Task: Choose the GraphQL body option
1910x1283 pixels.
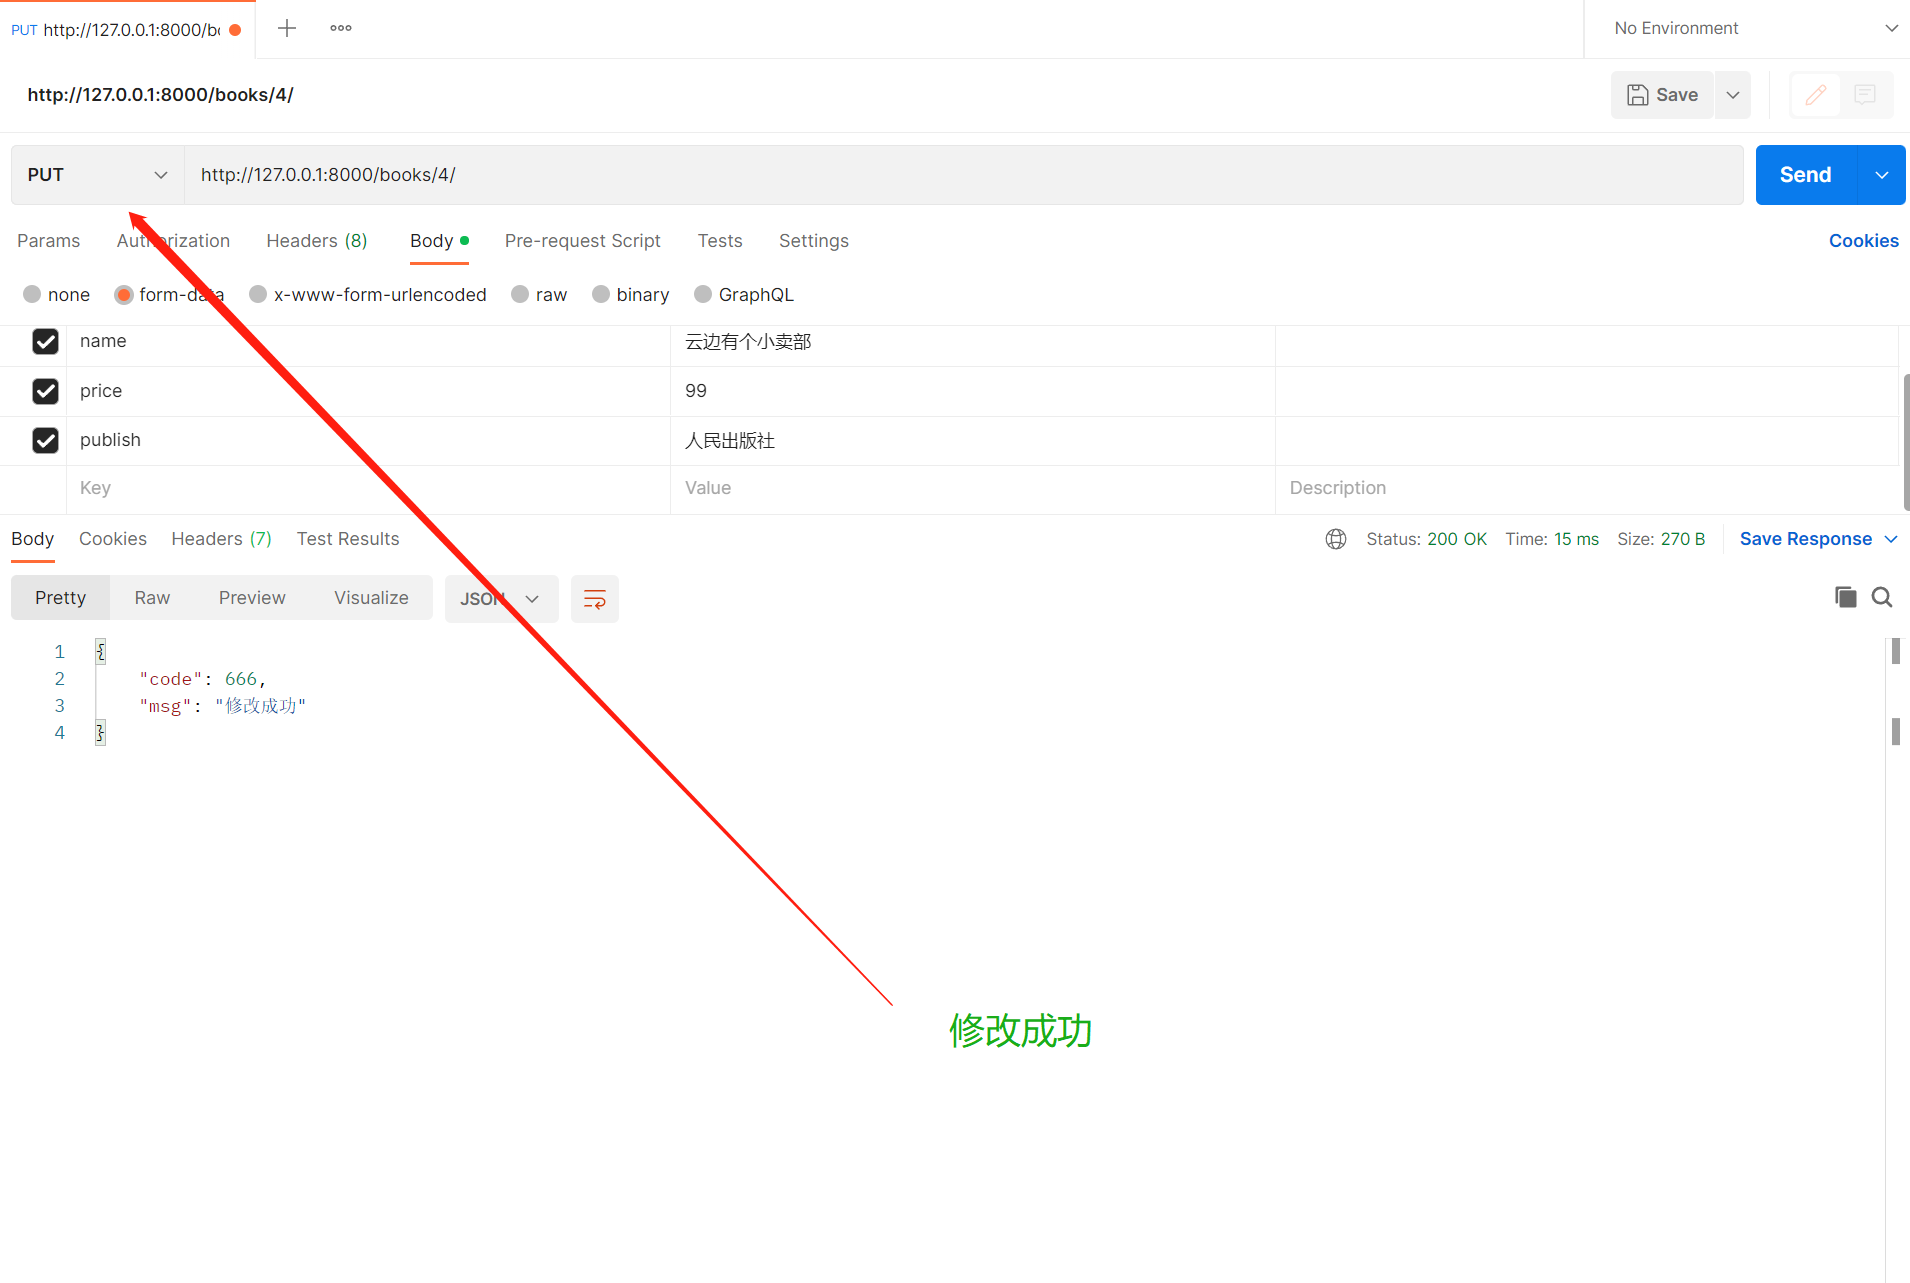Action: pos(703,294)
